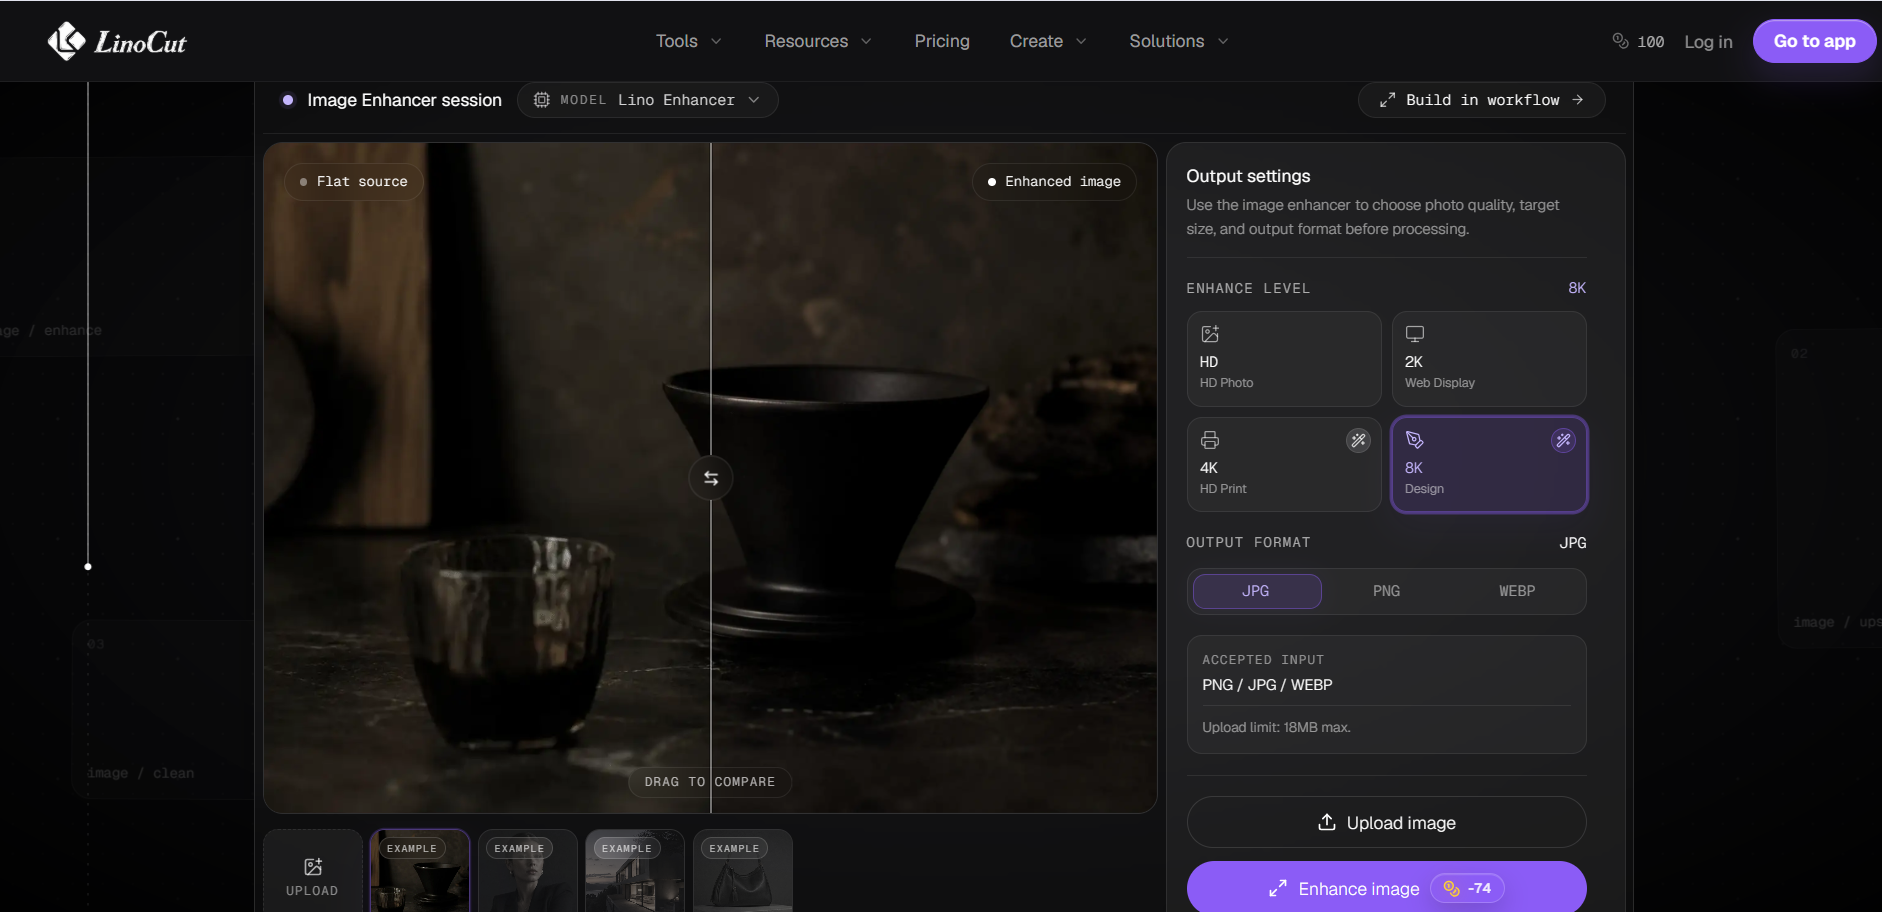Expand the Tools menu
The image size is (1882, 912).
(688, 41)
